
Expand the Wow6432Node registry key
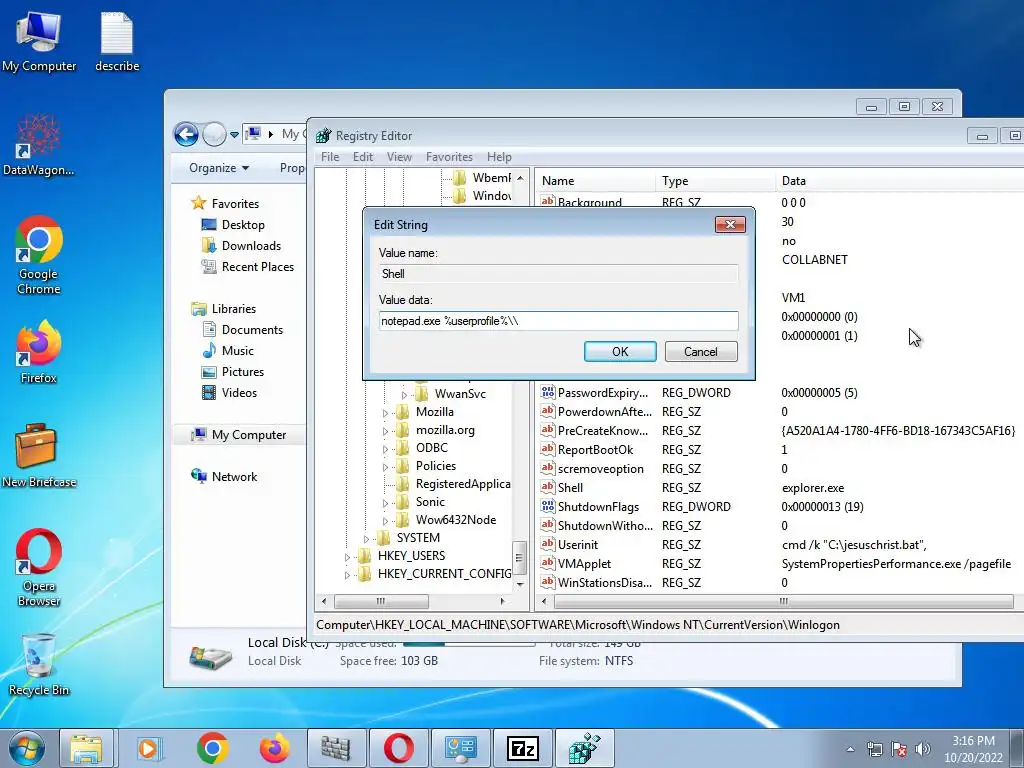385,521
